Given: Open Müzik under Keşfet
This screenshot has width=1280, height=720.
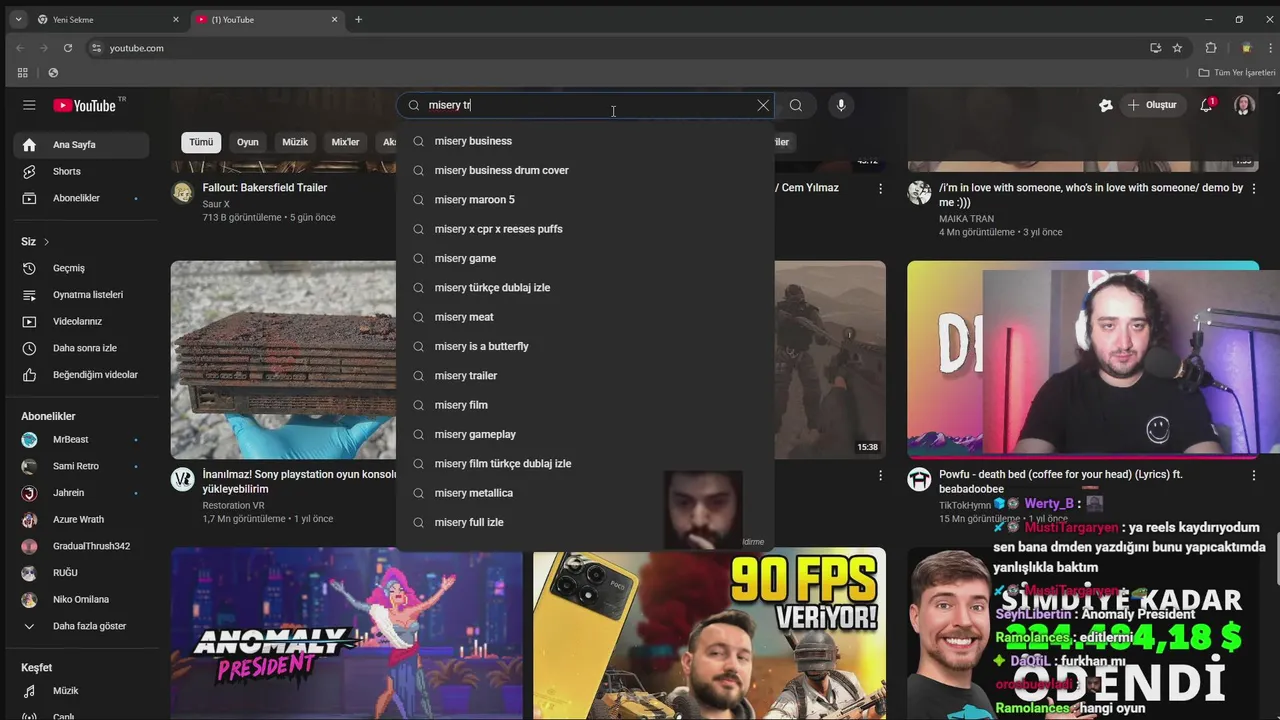Looking at the screenshot, I should [x=81, y=691].
